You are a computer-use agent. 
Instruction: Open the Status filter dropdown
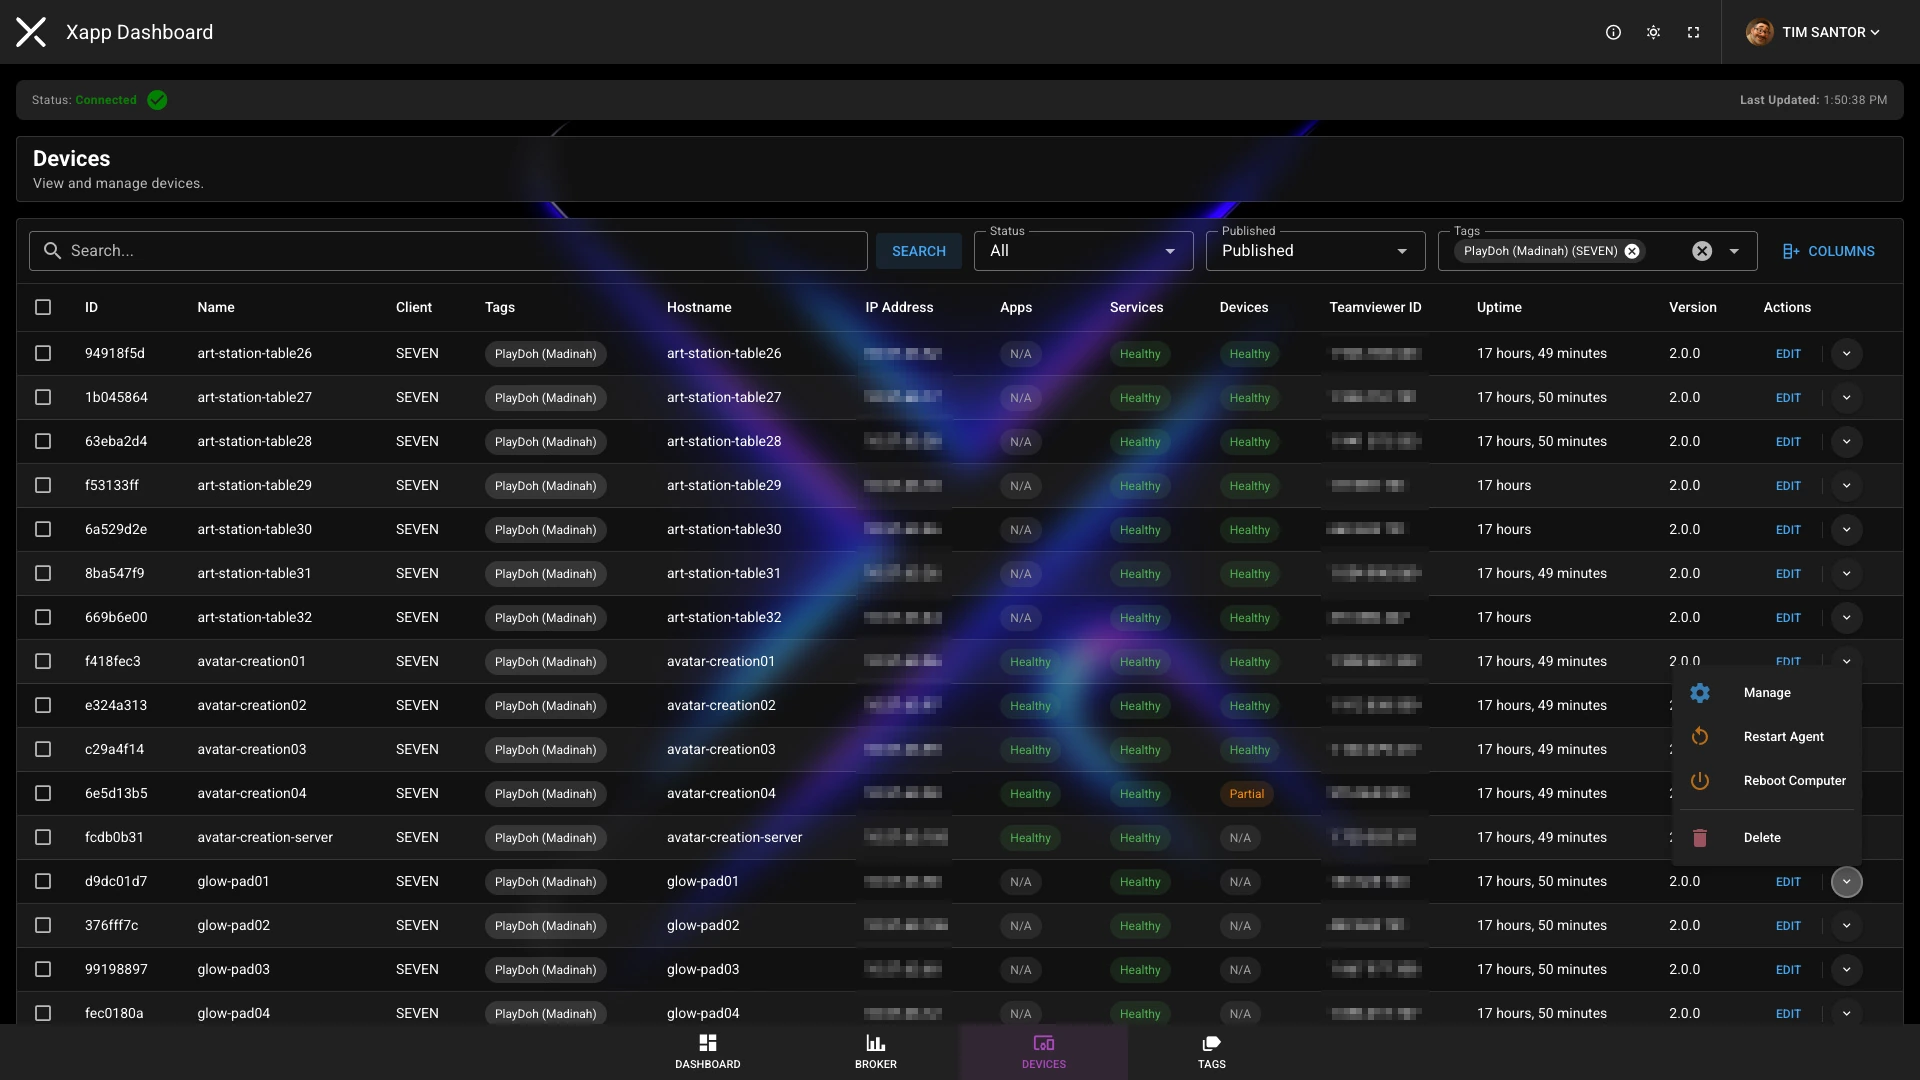point(1083,251)
